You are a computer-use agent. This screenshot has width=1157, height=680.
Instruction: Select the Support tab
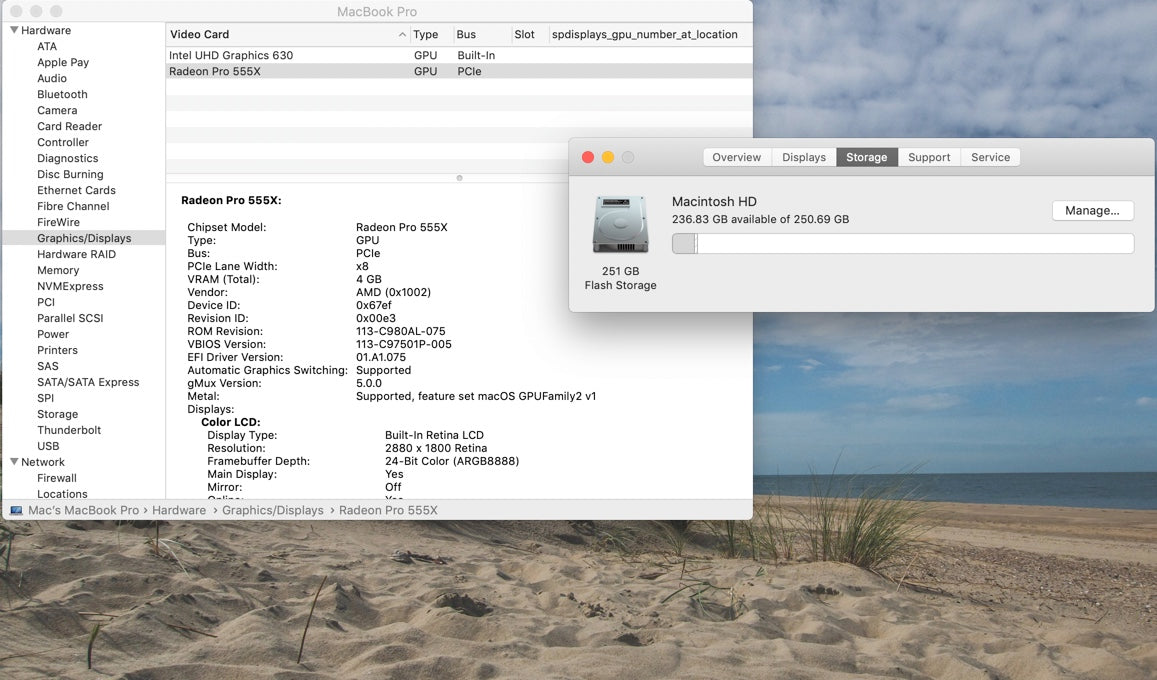929,157
